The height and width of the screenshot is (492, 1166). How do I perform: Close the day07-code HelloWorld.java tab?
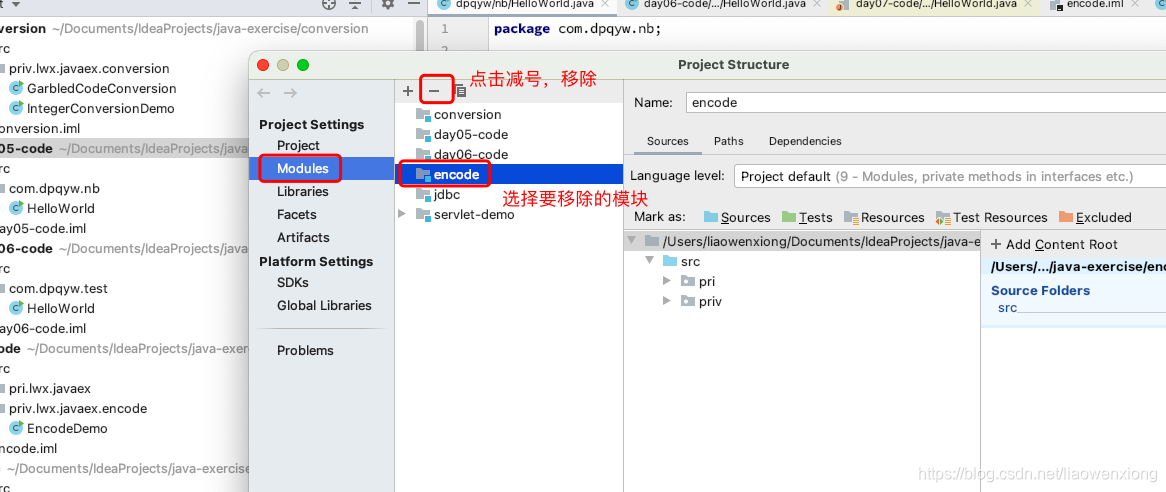(1028, 4)
